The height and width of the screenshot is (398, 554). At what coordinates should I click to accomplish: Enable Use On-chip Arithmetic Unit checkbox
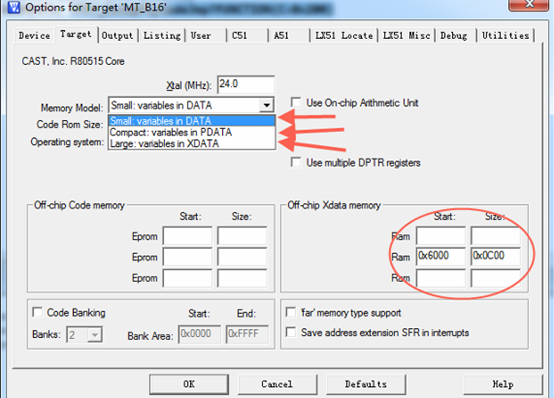[296, 103]
